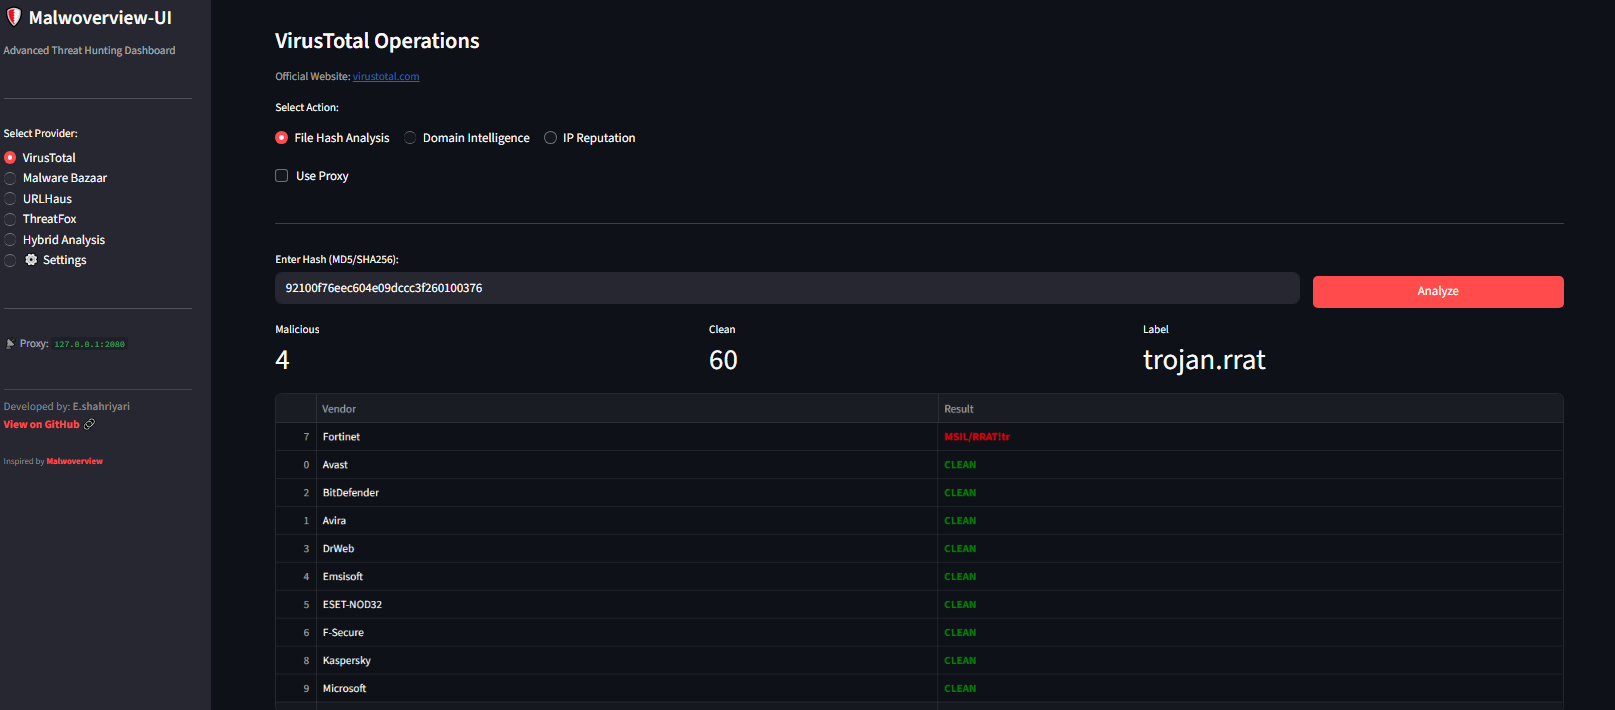
Task: Click the Emsisoft vendor cell
Action: tap(627, 577)
